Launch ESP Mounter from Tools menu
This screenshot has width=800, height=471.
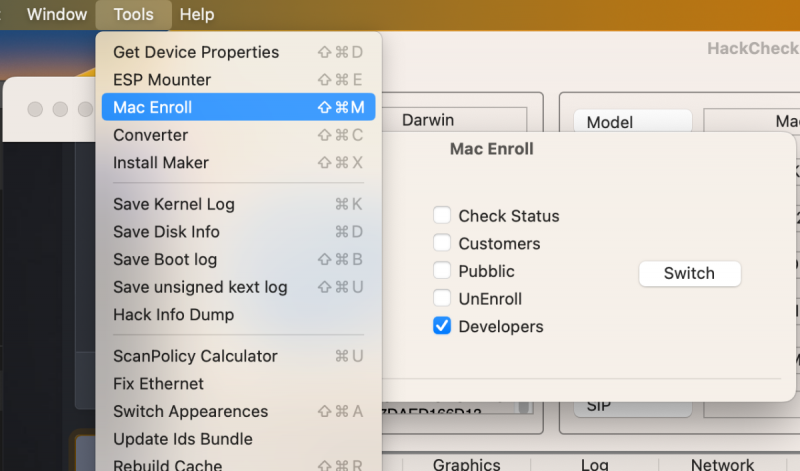(162, 80)
